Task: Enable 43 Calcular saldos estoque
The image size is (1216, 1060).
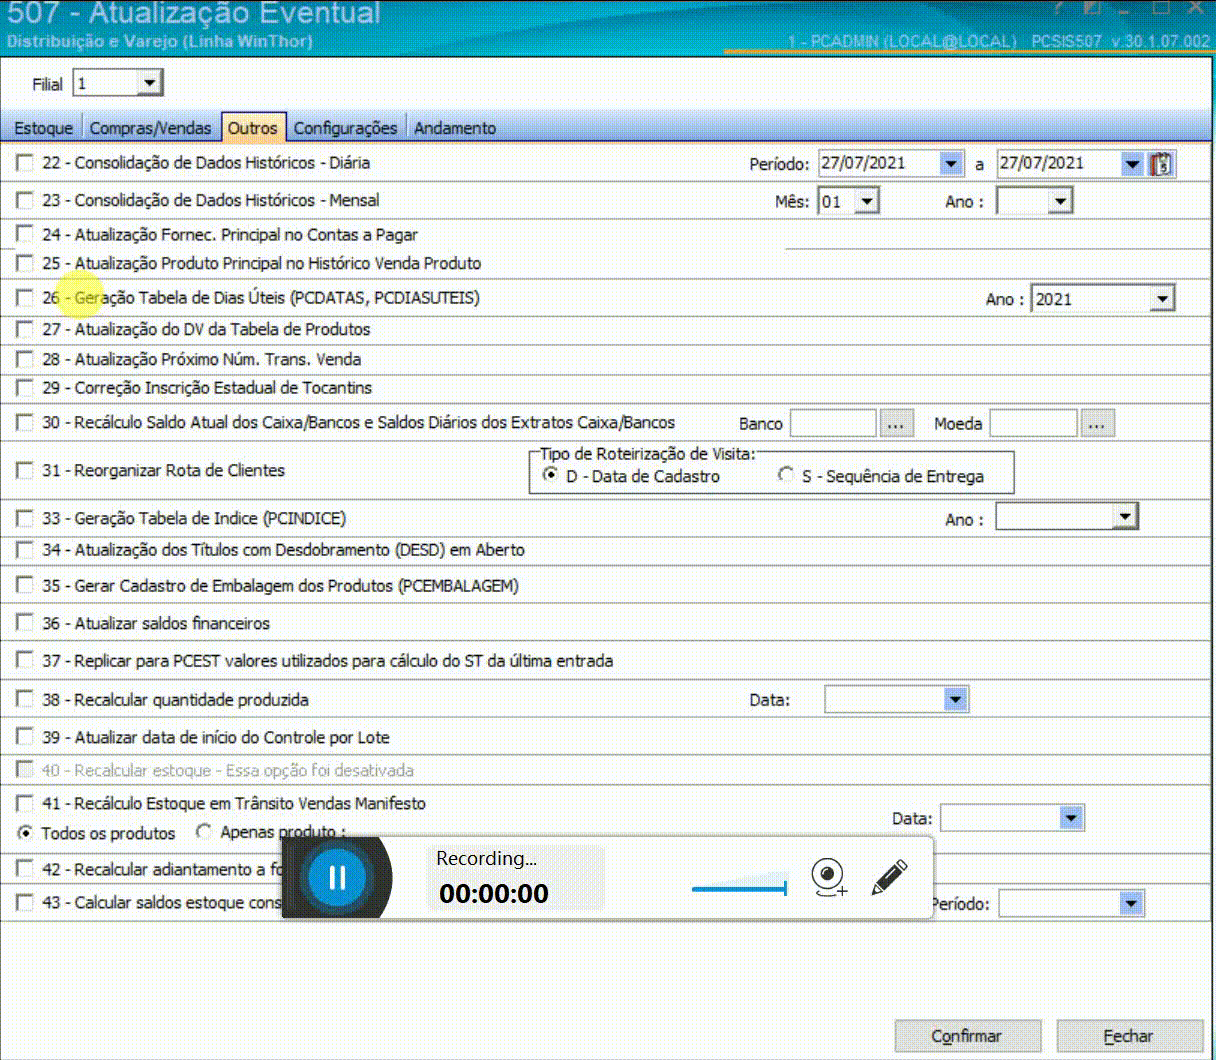Action: pyautogui.click(x=25, y=902)
